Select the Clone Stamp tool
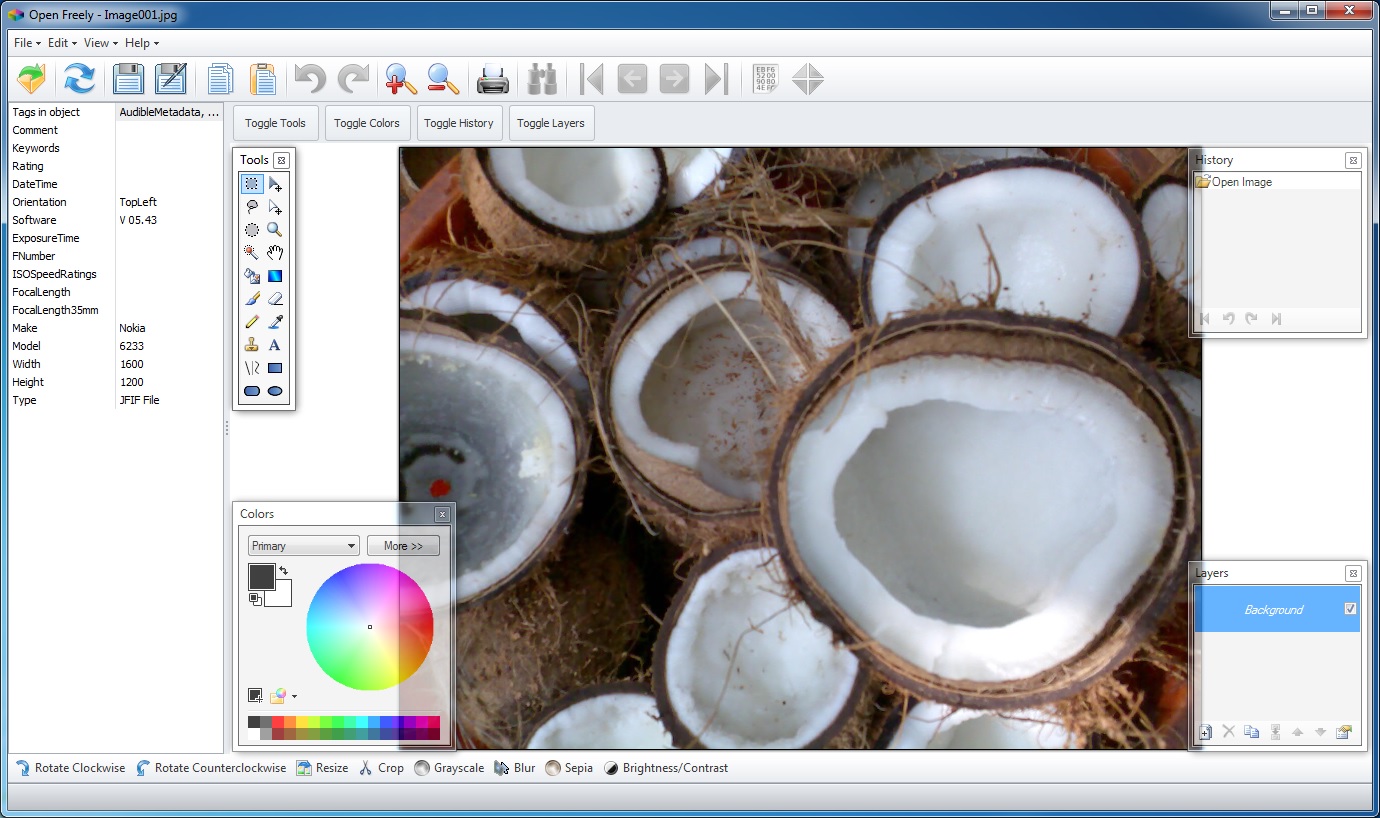 coord(252,345)
